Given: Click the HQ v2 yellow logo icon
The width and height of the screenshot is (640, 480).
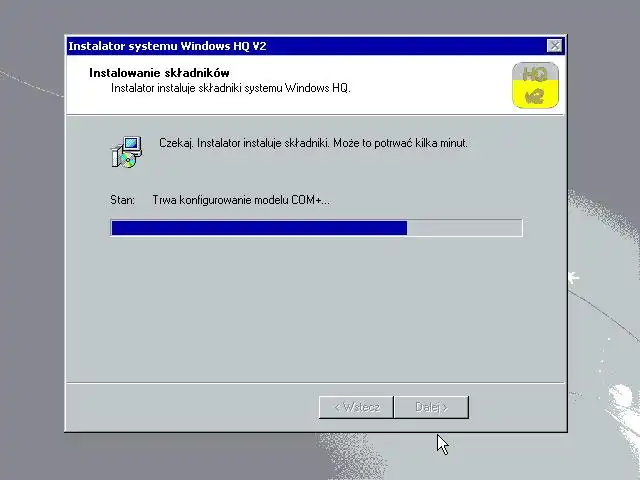Looking at the screenshot, I should pos(535,85).
